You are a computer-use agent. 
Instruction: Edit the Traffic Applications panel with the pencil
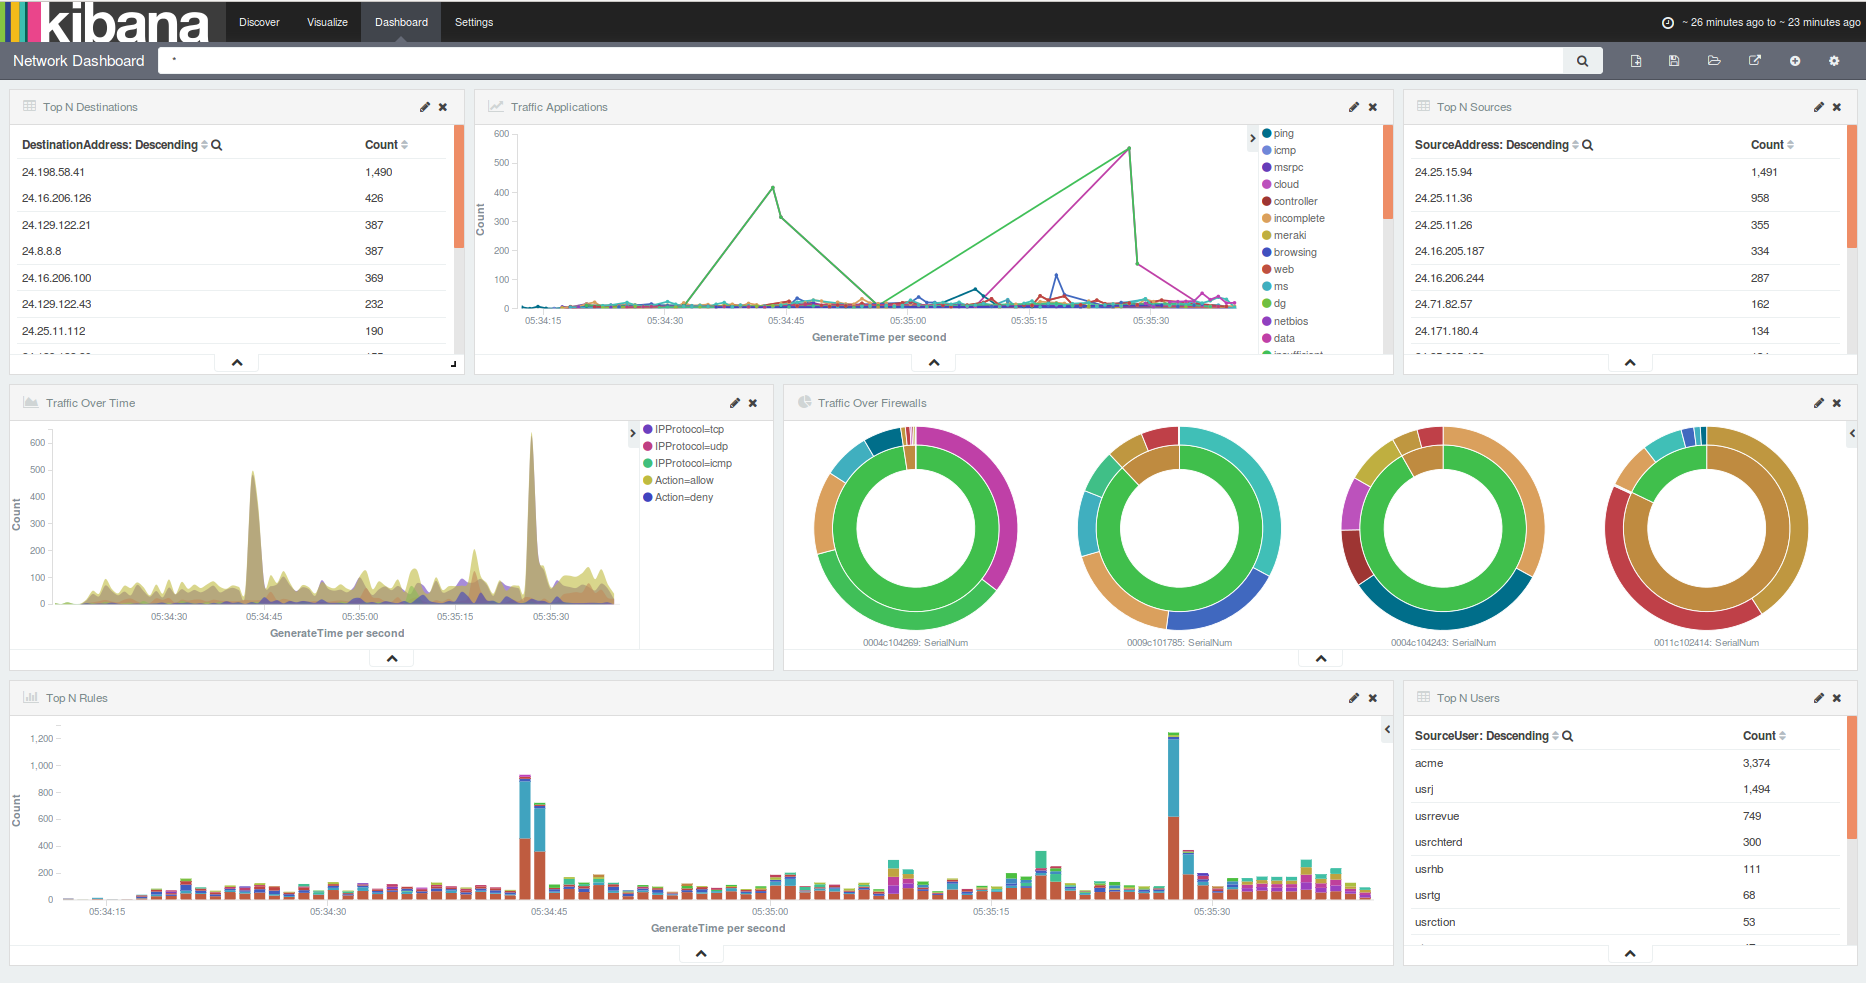1353,106
